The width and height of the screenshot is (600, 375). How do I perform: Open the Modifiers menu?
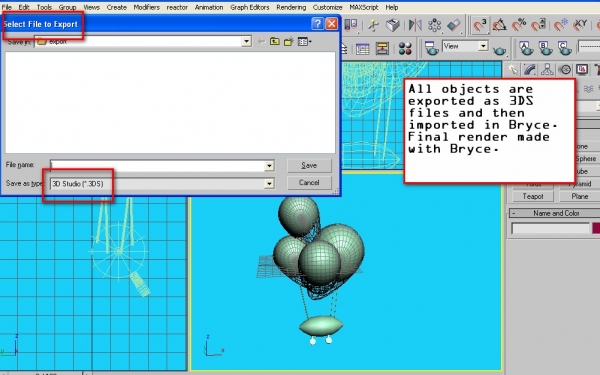click(147, 7)
